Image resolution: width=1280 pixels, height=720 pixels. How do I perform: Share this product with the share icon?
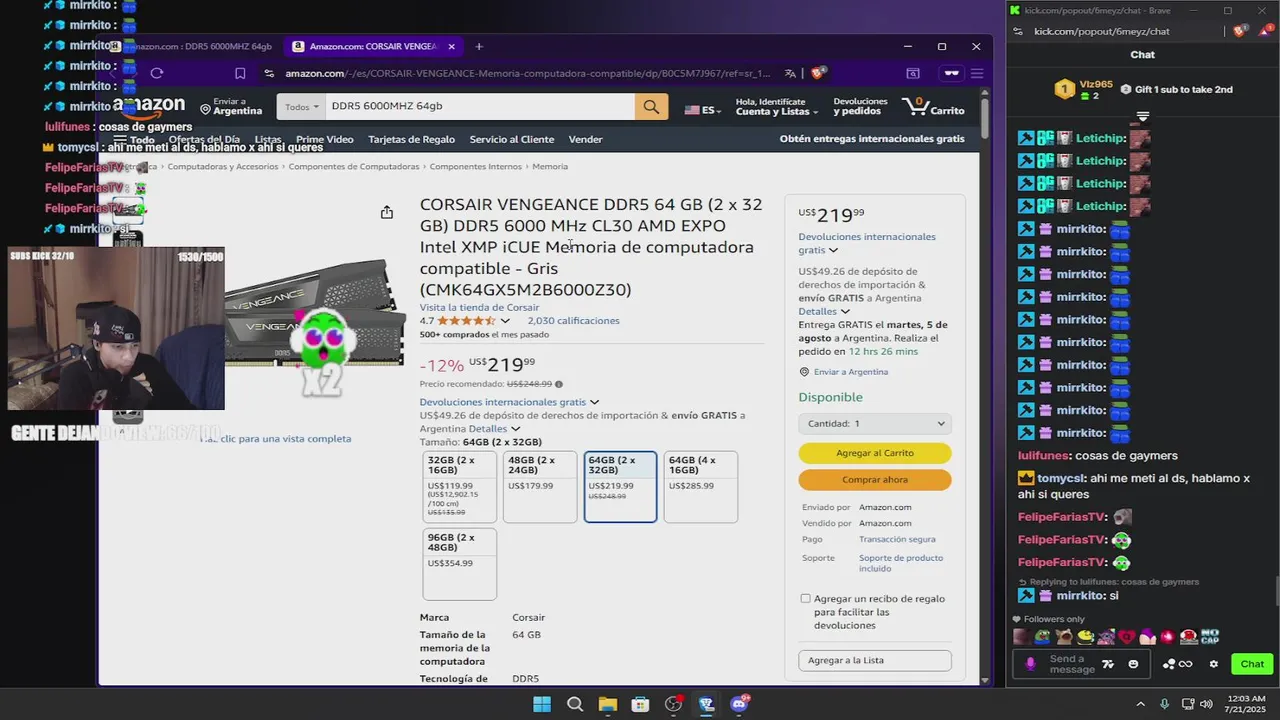(387, 212)
